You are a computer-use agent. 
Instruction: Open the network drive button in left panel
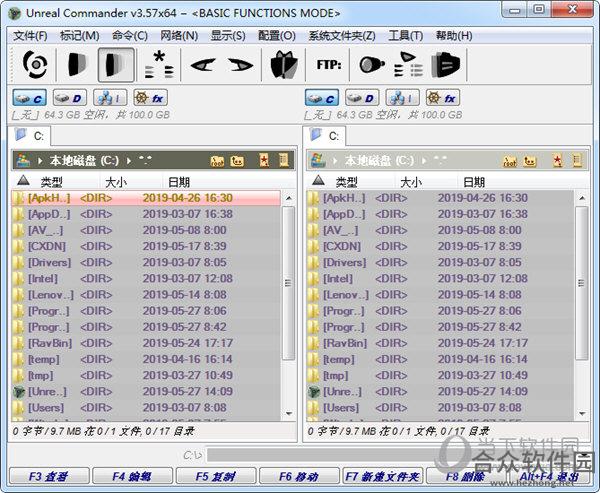[x=110, y=98]
